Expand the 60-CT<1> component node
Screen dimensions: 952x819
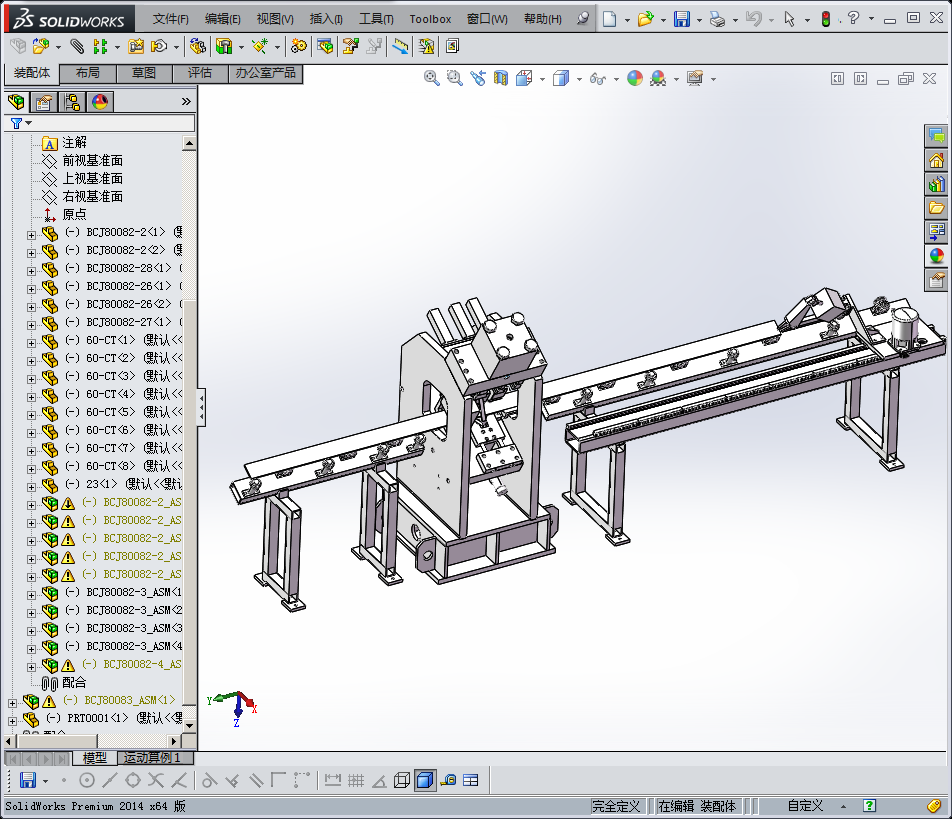tap(31, 344)
